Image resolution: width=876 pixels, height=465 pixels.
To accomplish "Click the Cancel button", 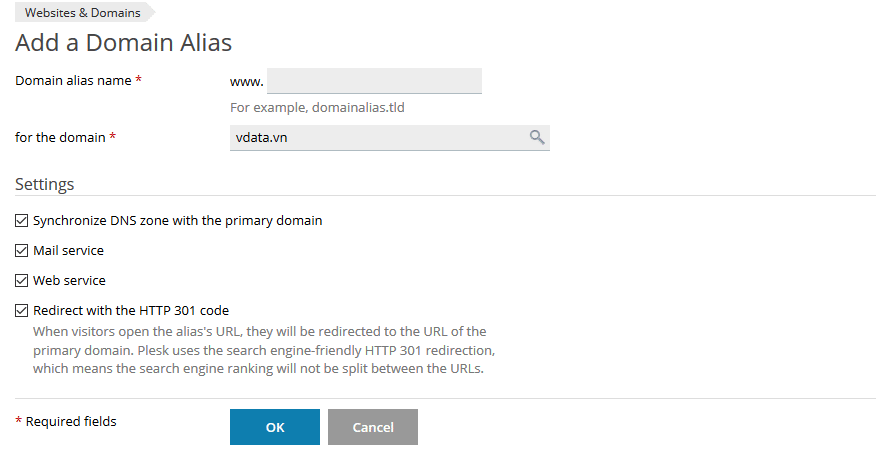I will [x=373, y=427].
